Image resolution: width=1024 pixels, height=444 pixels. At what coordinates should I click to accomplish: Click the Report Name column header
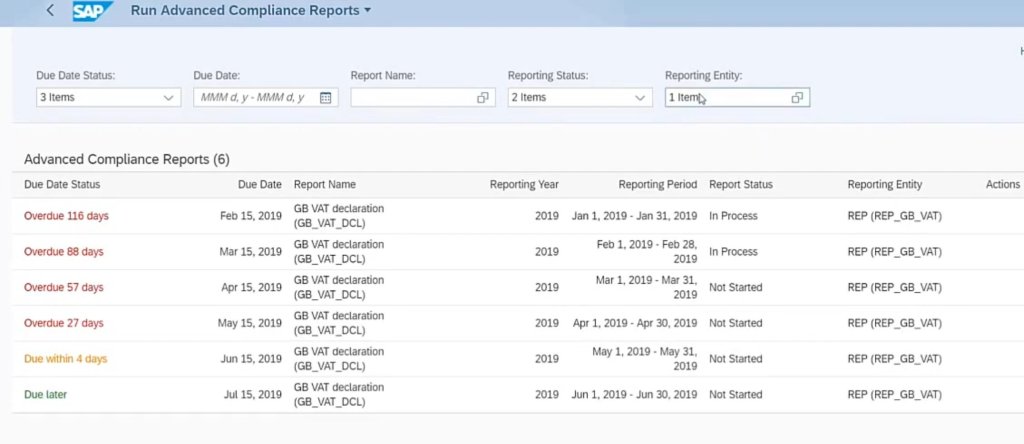pos(324,185)
